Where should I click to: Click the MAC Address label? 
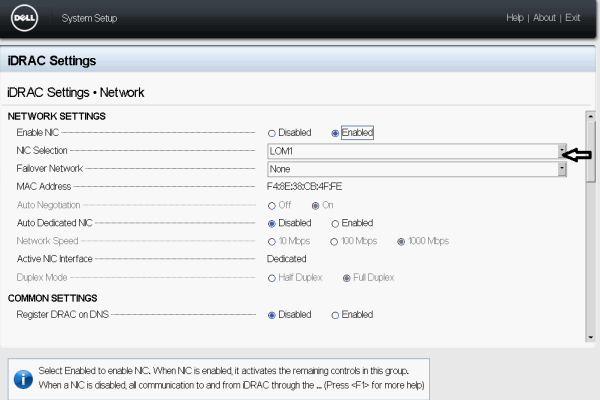[x=44, y=186]
